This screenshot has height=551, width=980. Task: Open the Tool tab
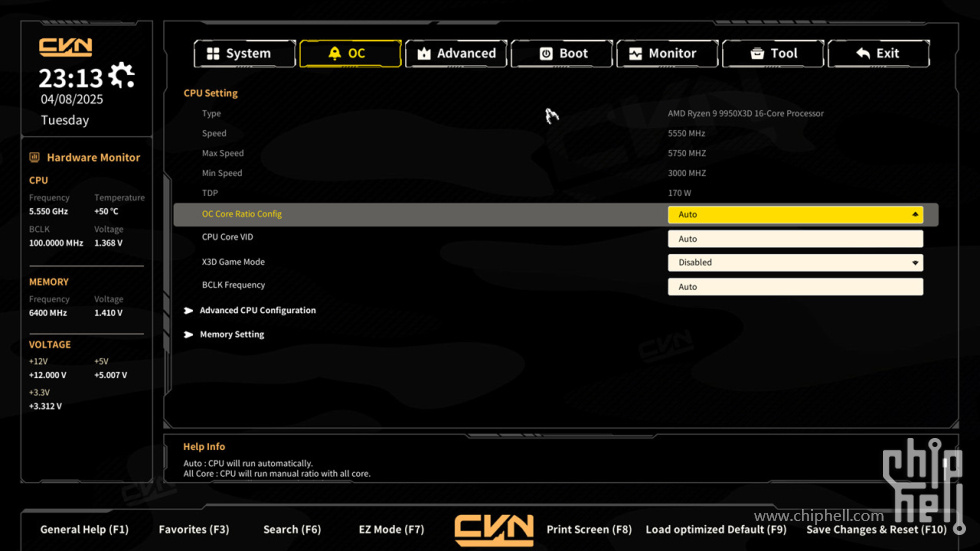[773, 54]
